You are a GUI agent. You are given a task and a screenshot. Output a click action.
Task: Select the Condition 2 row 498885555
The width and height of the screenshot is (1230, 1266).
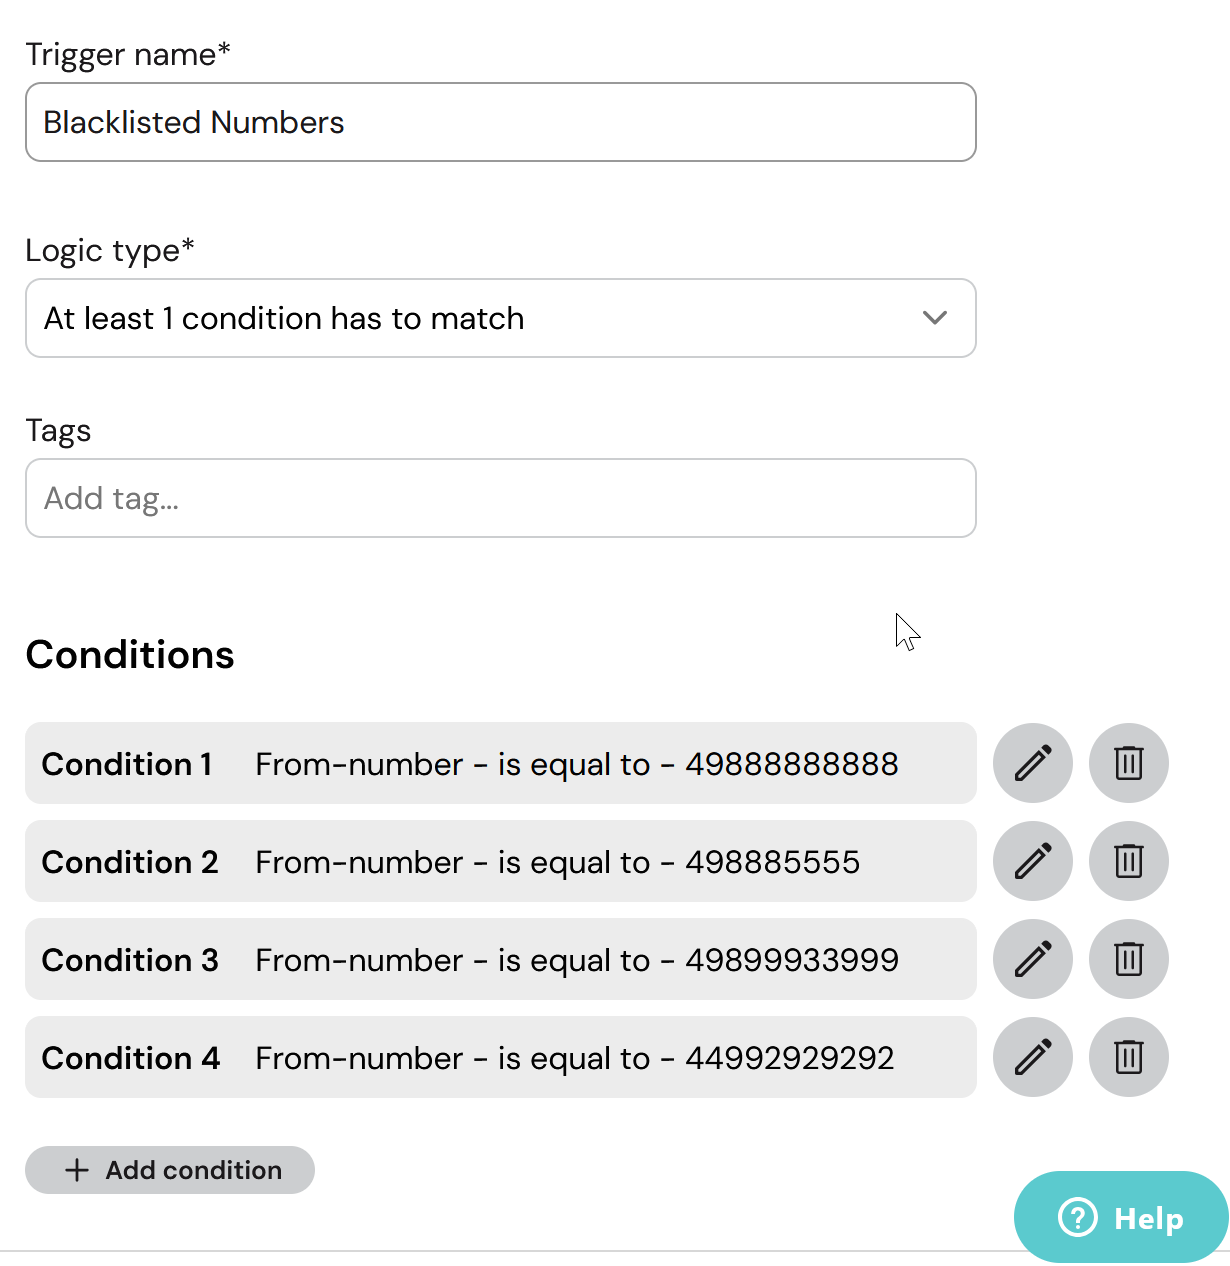[500, 861]
